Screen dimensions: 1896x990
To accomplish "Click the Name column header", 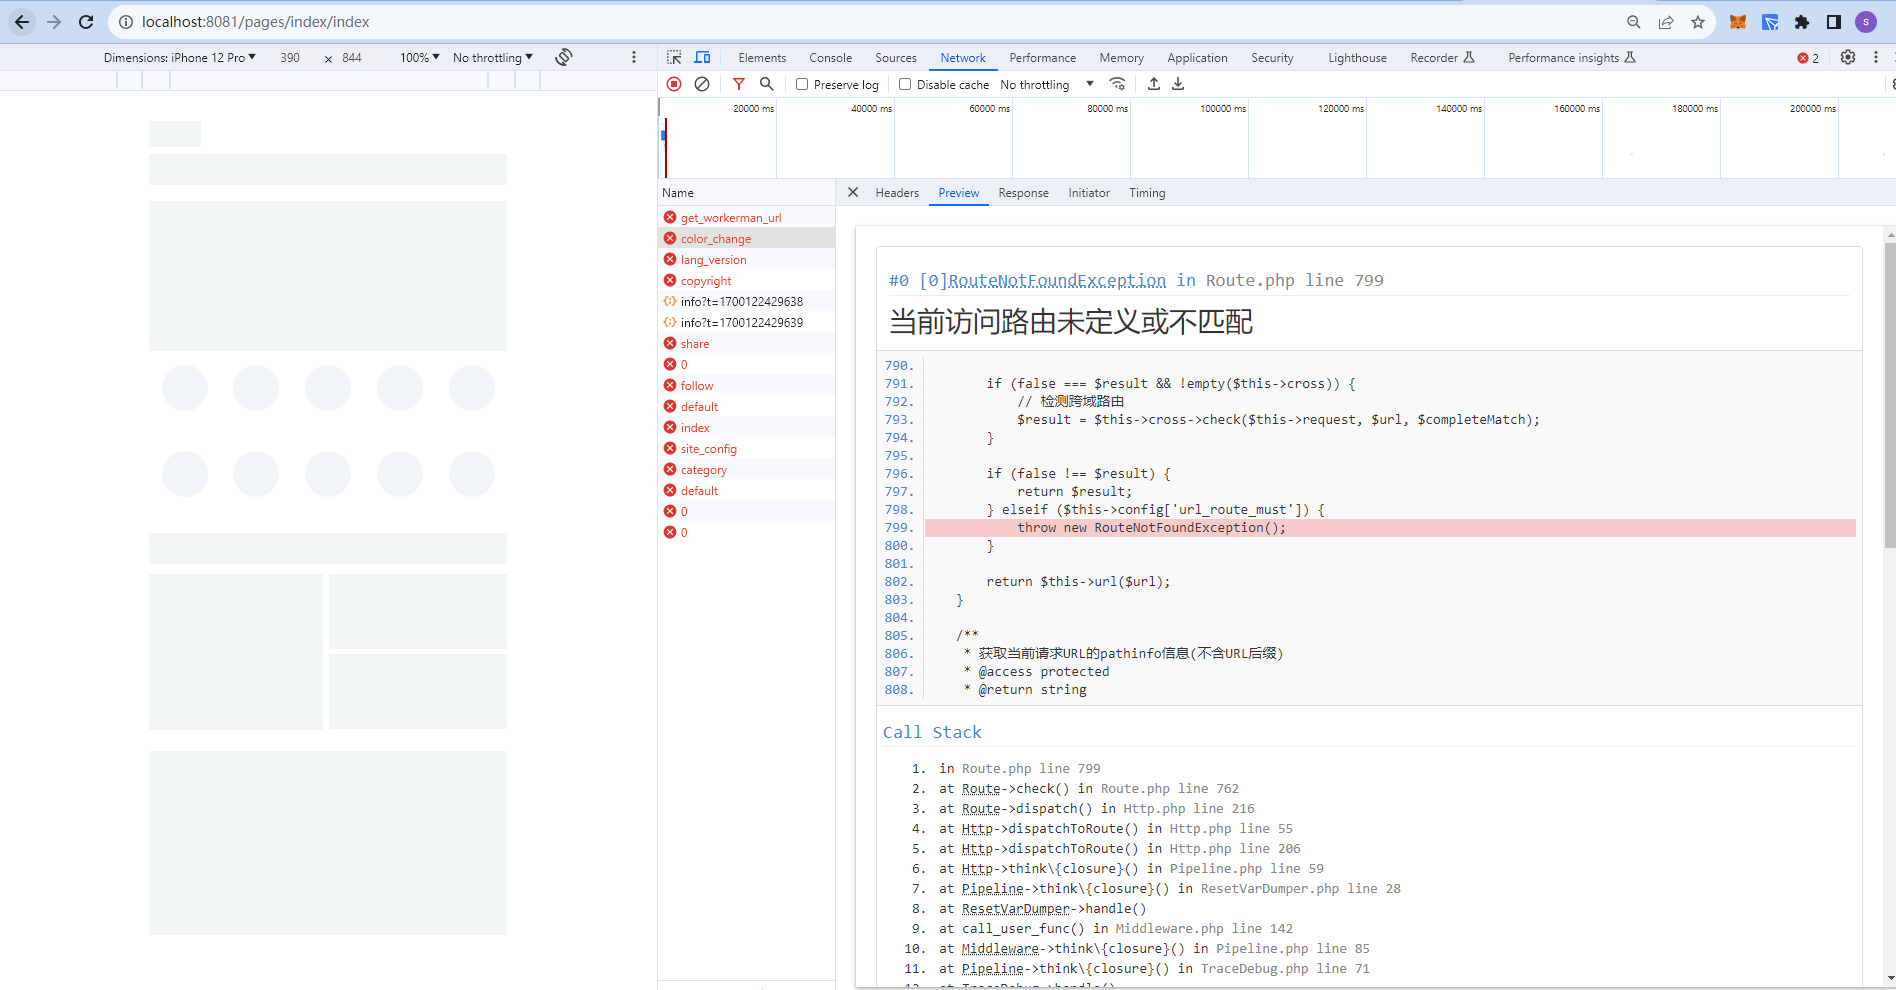I will tap(746, 193).
